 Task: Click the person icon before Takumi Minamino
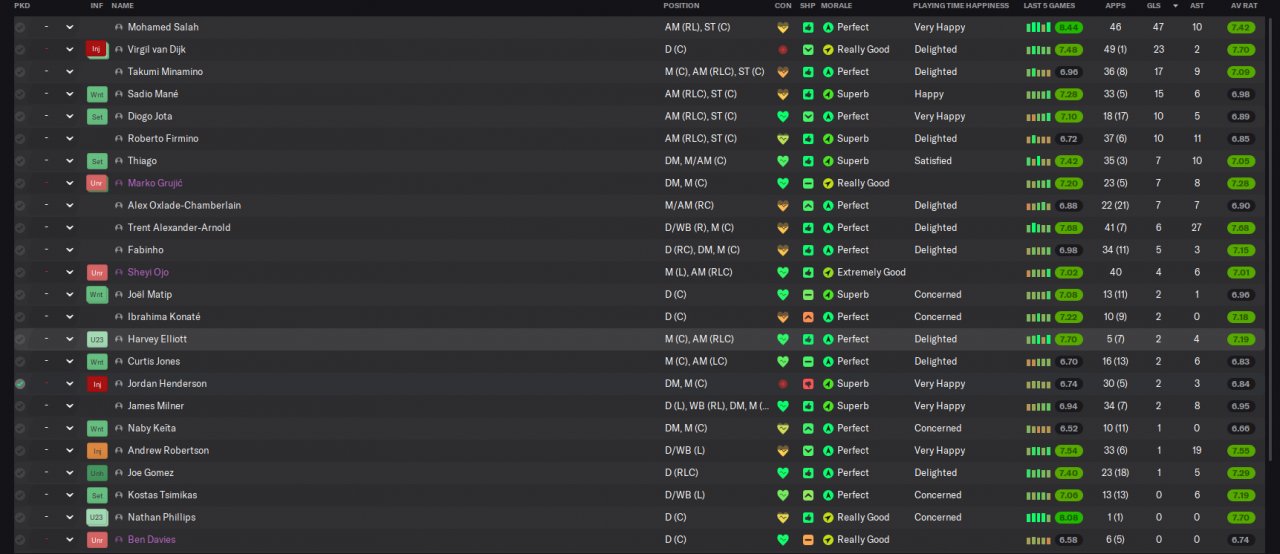(x=119, y=72)
